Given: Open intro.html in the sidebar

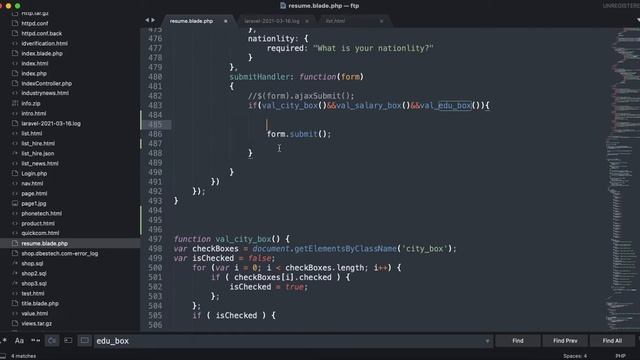Looking at the screenshot, I should [33, 113].
